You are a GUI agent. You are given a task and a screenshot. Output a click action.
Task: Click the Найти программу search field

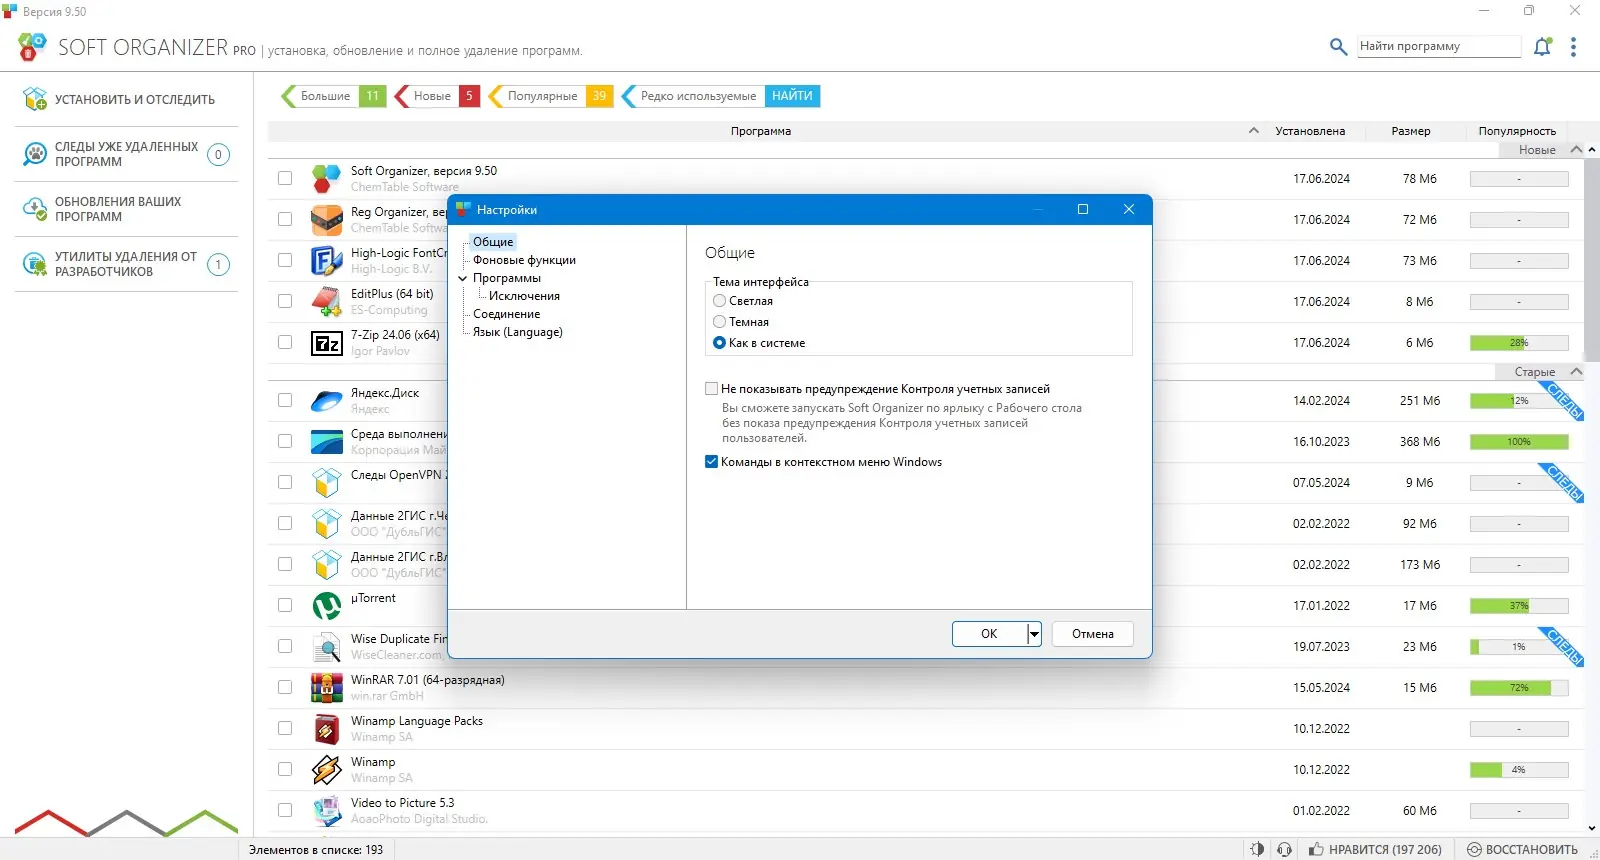[x=1439, y=46]
